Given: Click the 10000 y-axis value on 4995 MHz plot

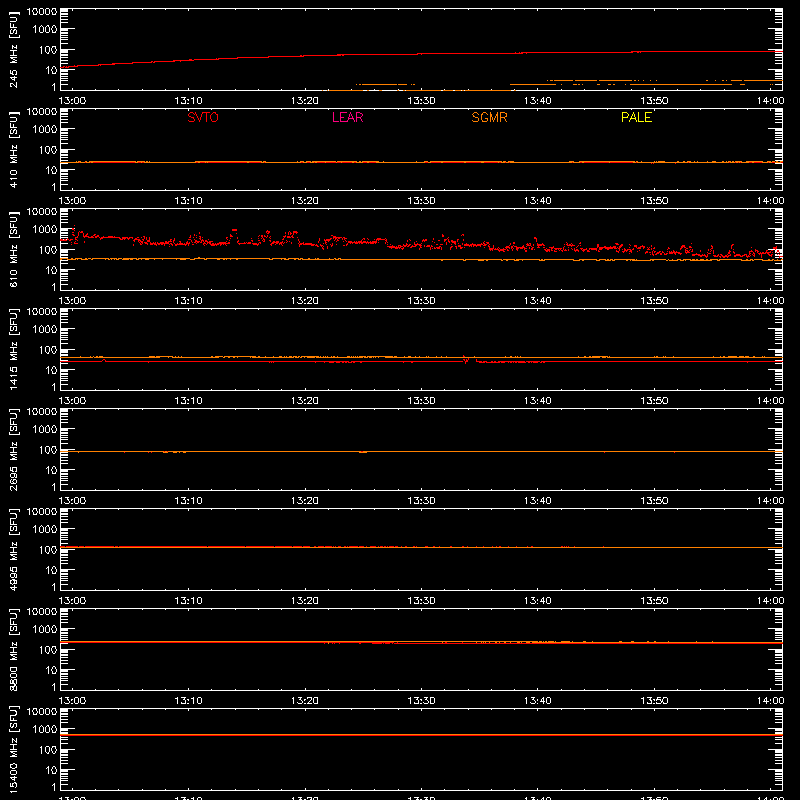Looking at the screenshot, I should (x=42, y=512).
